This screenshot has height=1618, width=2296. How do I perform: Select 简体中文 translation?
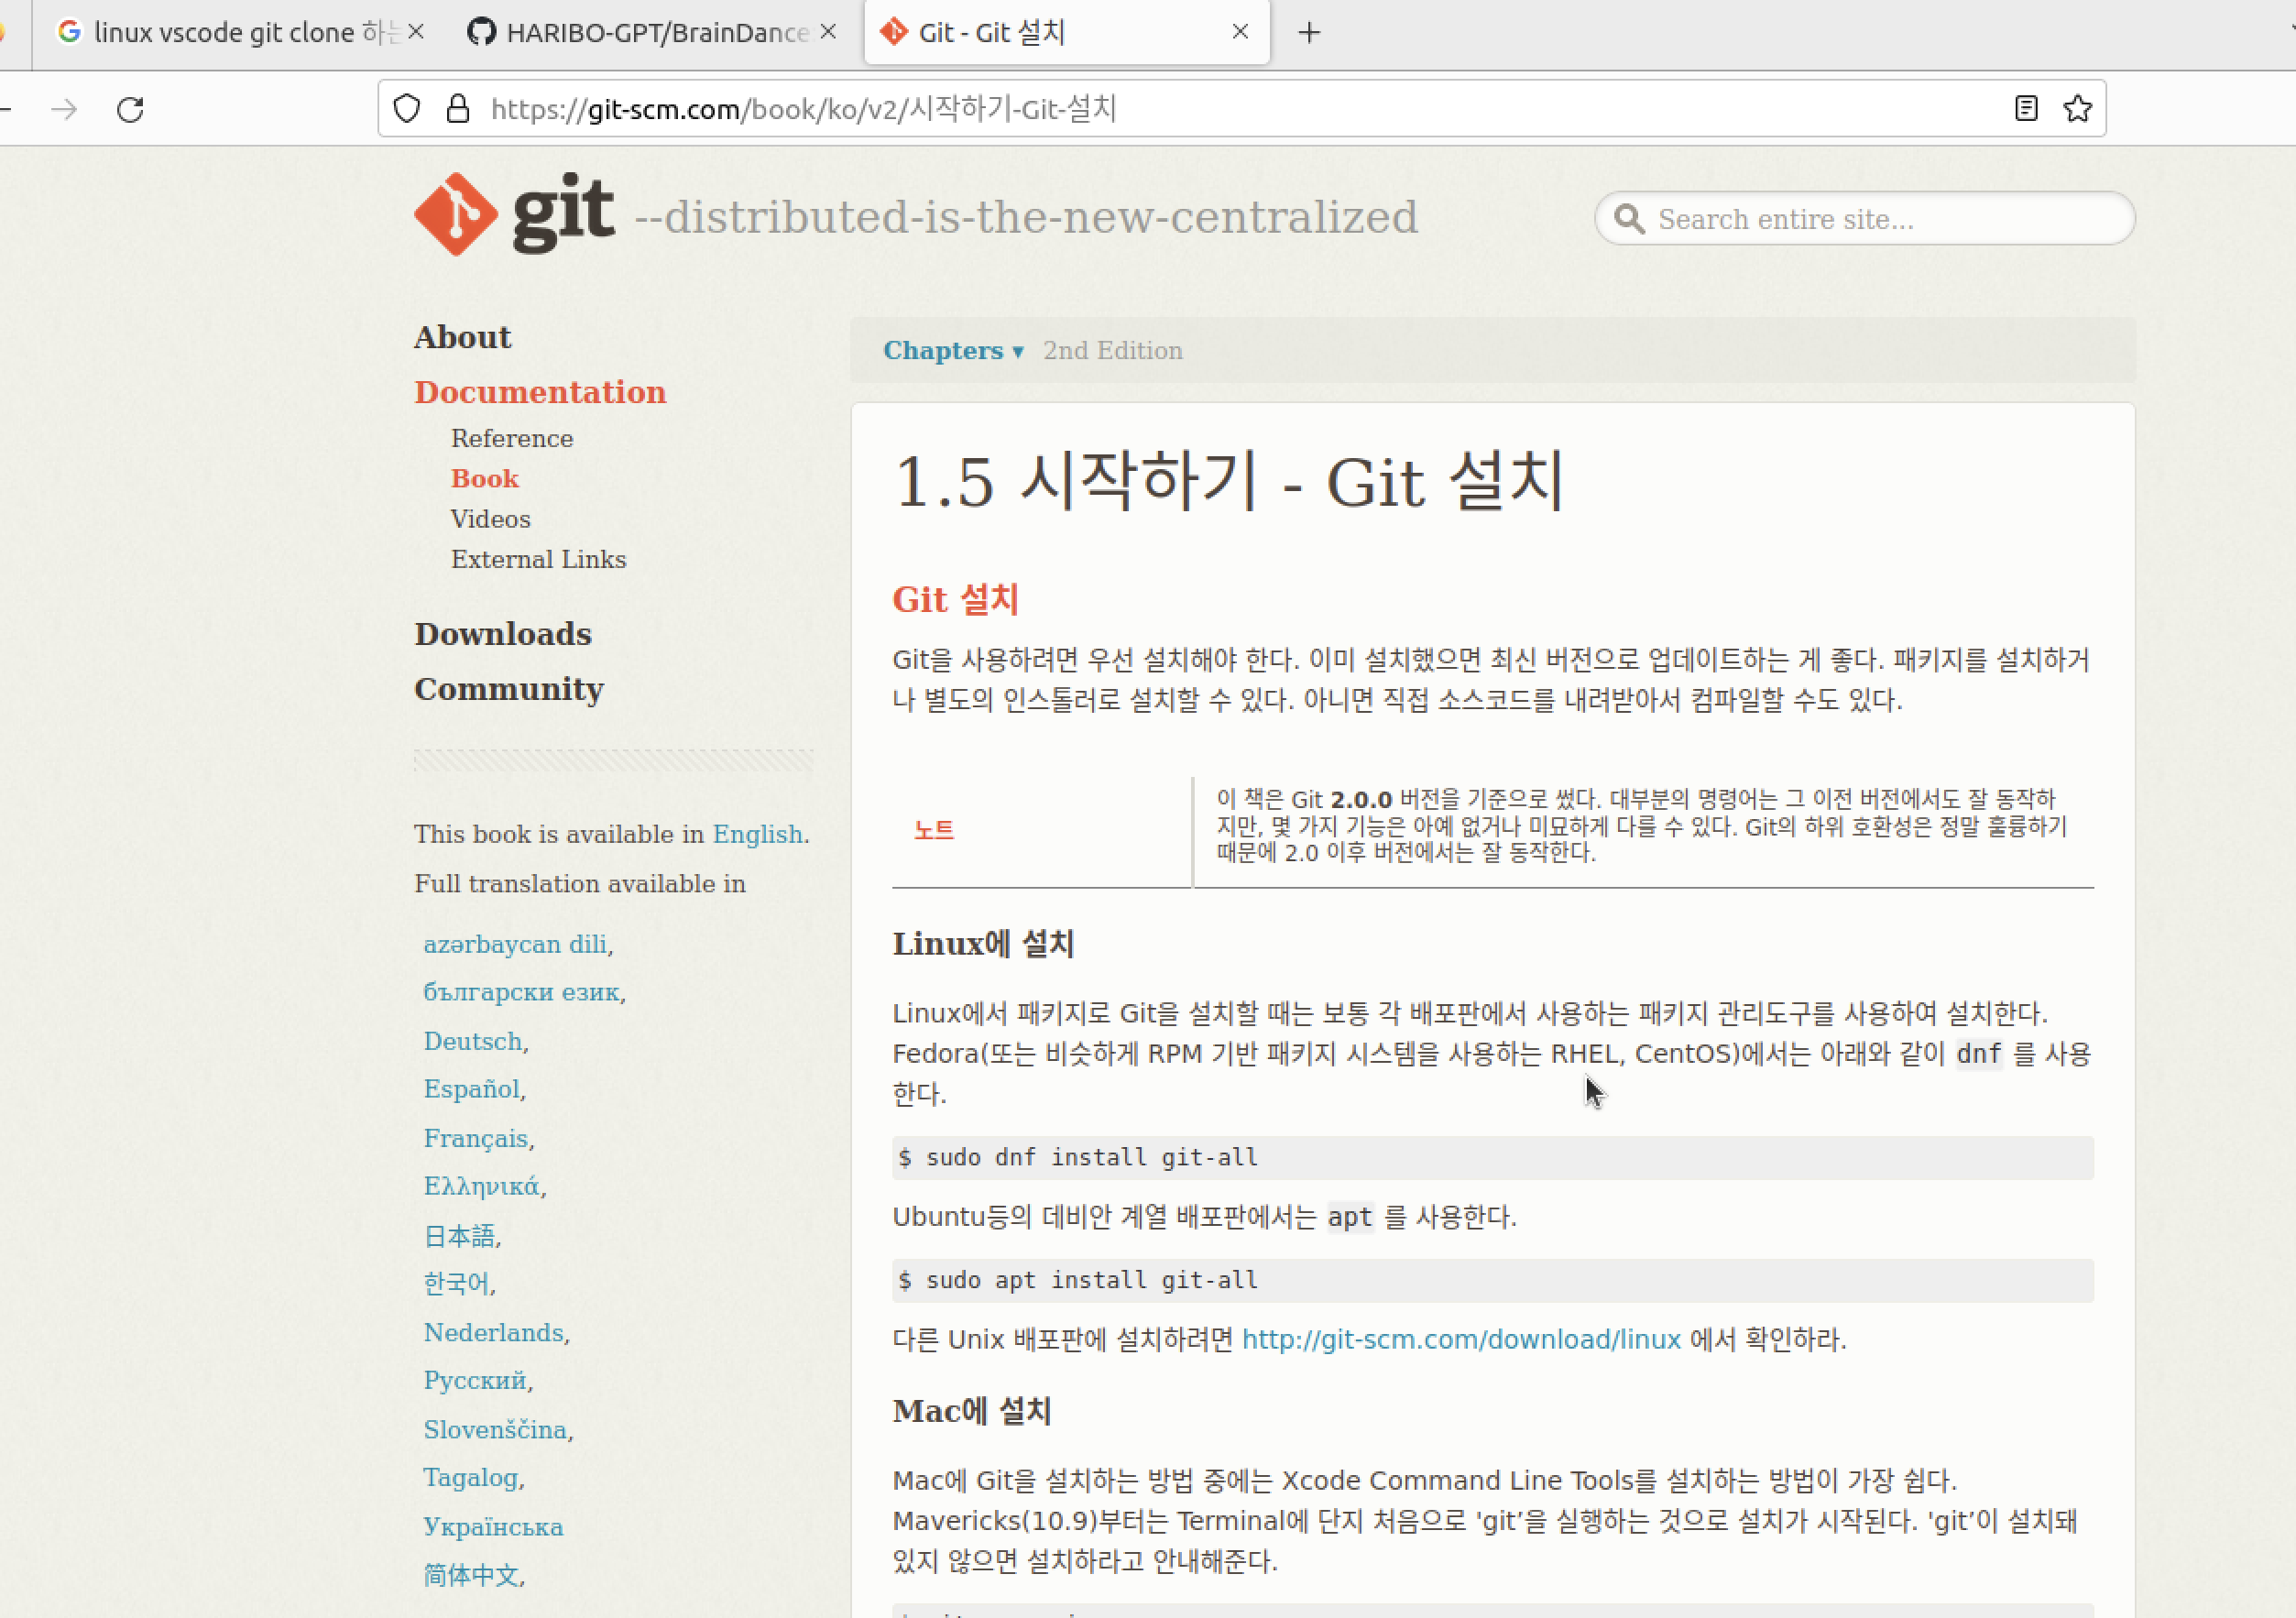pos(471,1575)
